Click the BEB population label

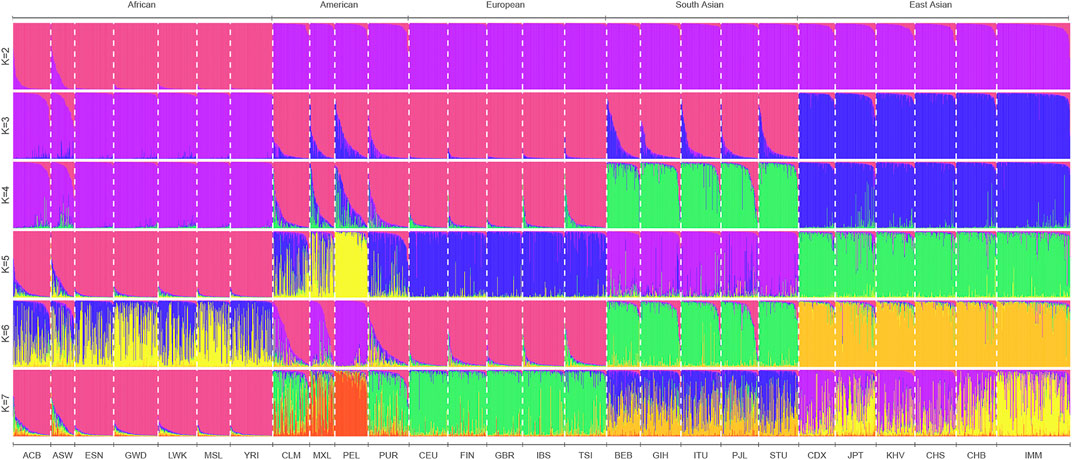[x=624, y=454]
